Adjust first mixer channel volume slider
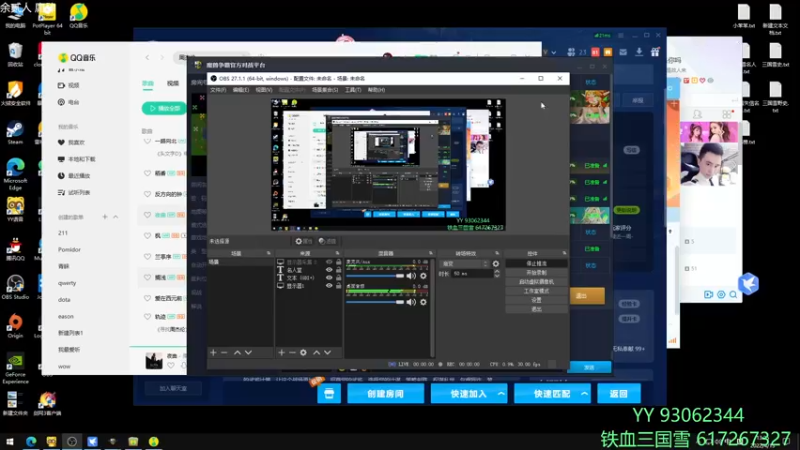The width and height of the screenshot is (800, 450). 375,276
